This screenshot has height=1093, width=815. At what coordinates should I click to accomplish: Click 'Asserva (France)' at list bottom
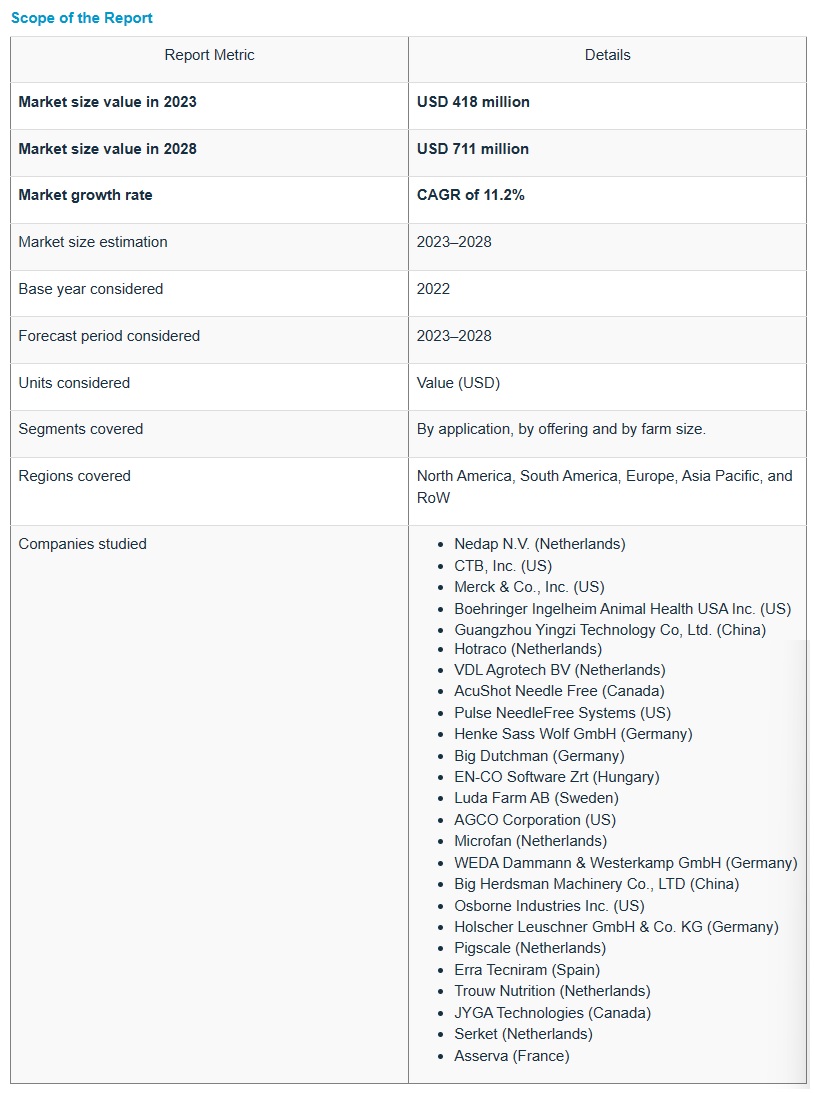coord(511,1056)
